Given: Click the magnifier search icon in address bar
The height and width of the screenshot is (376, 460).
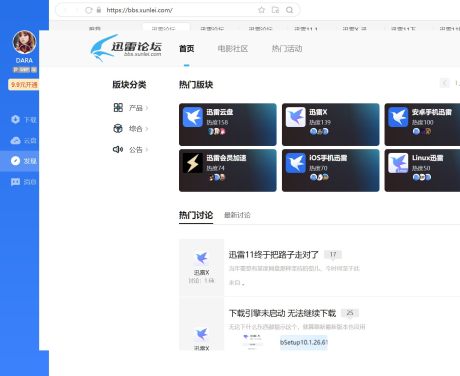Looking at the screenshot, I should 289,10.
